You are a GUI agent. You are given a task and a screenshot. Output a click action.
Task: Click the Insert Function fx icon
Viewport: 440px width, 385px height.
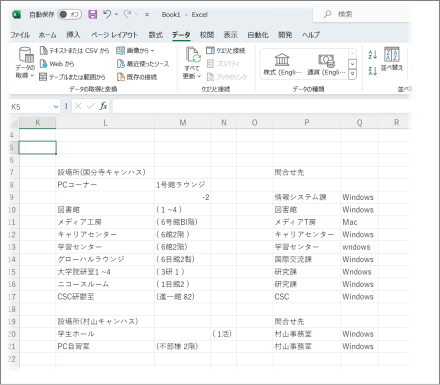pos(103,106)
